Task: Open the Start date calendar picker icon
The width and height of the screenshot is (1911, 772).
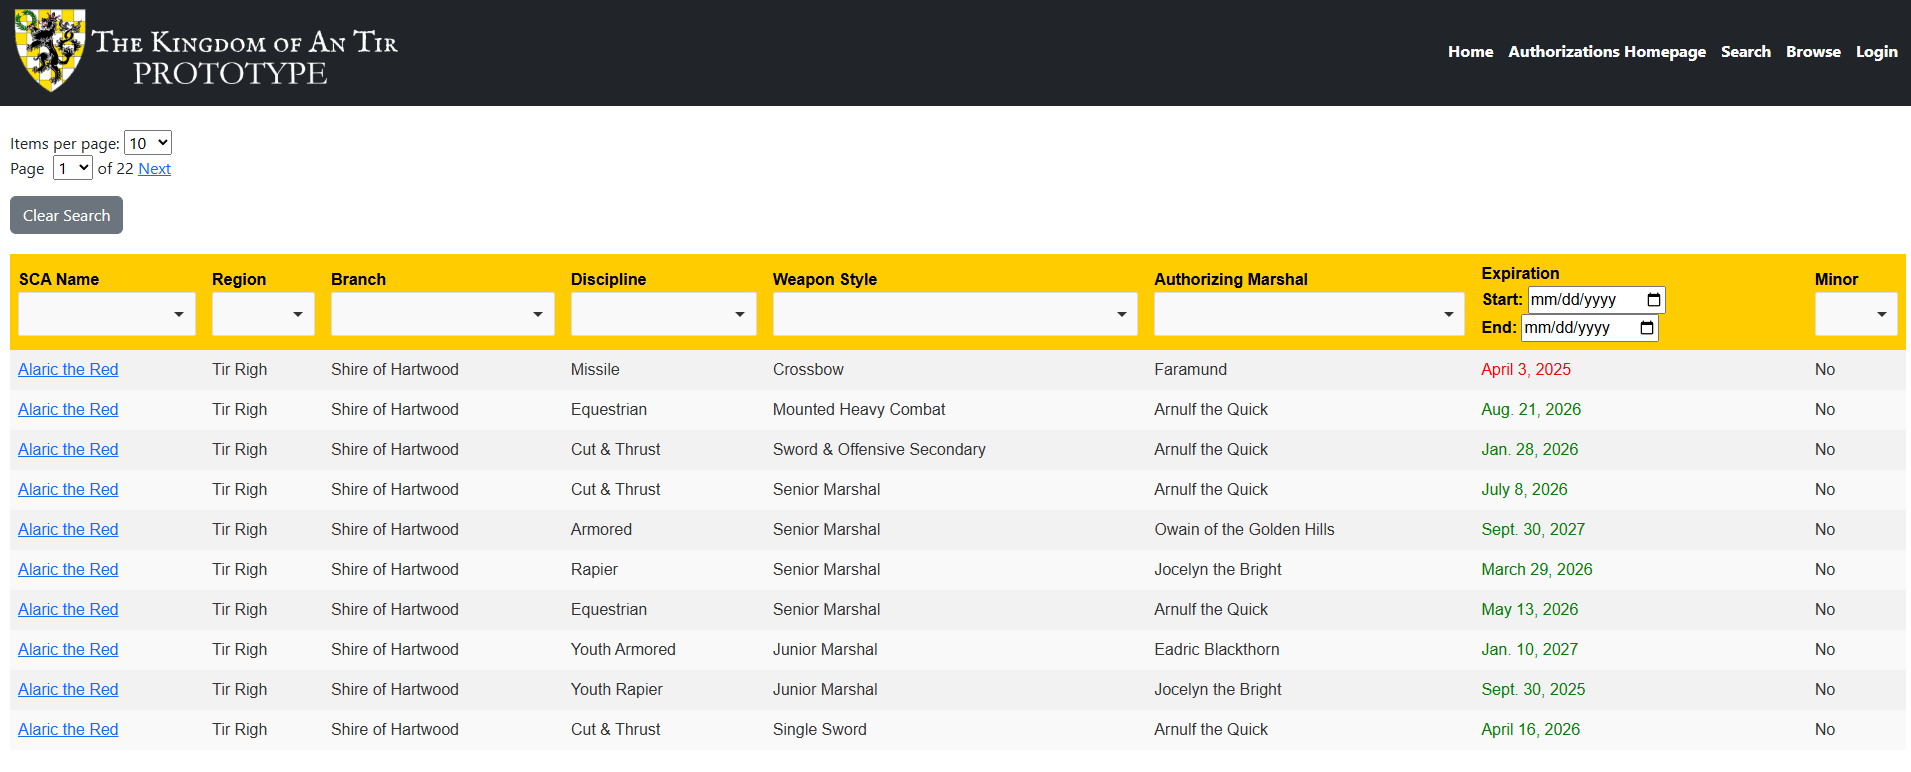Action: point(1653,300)
